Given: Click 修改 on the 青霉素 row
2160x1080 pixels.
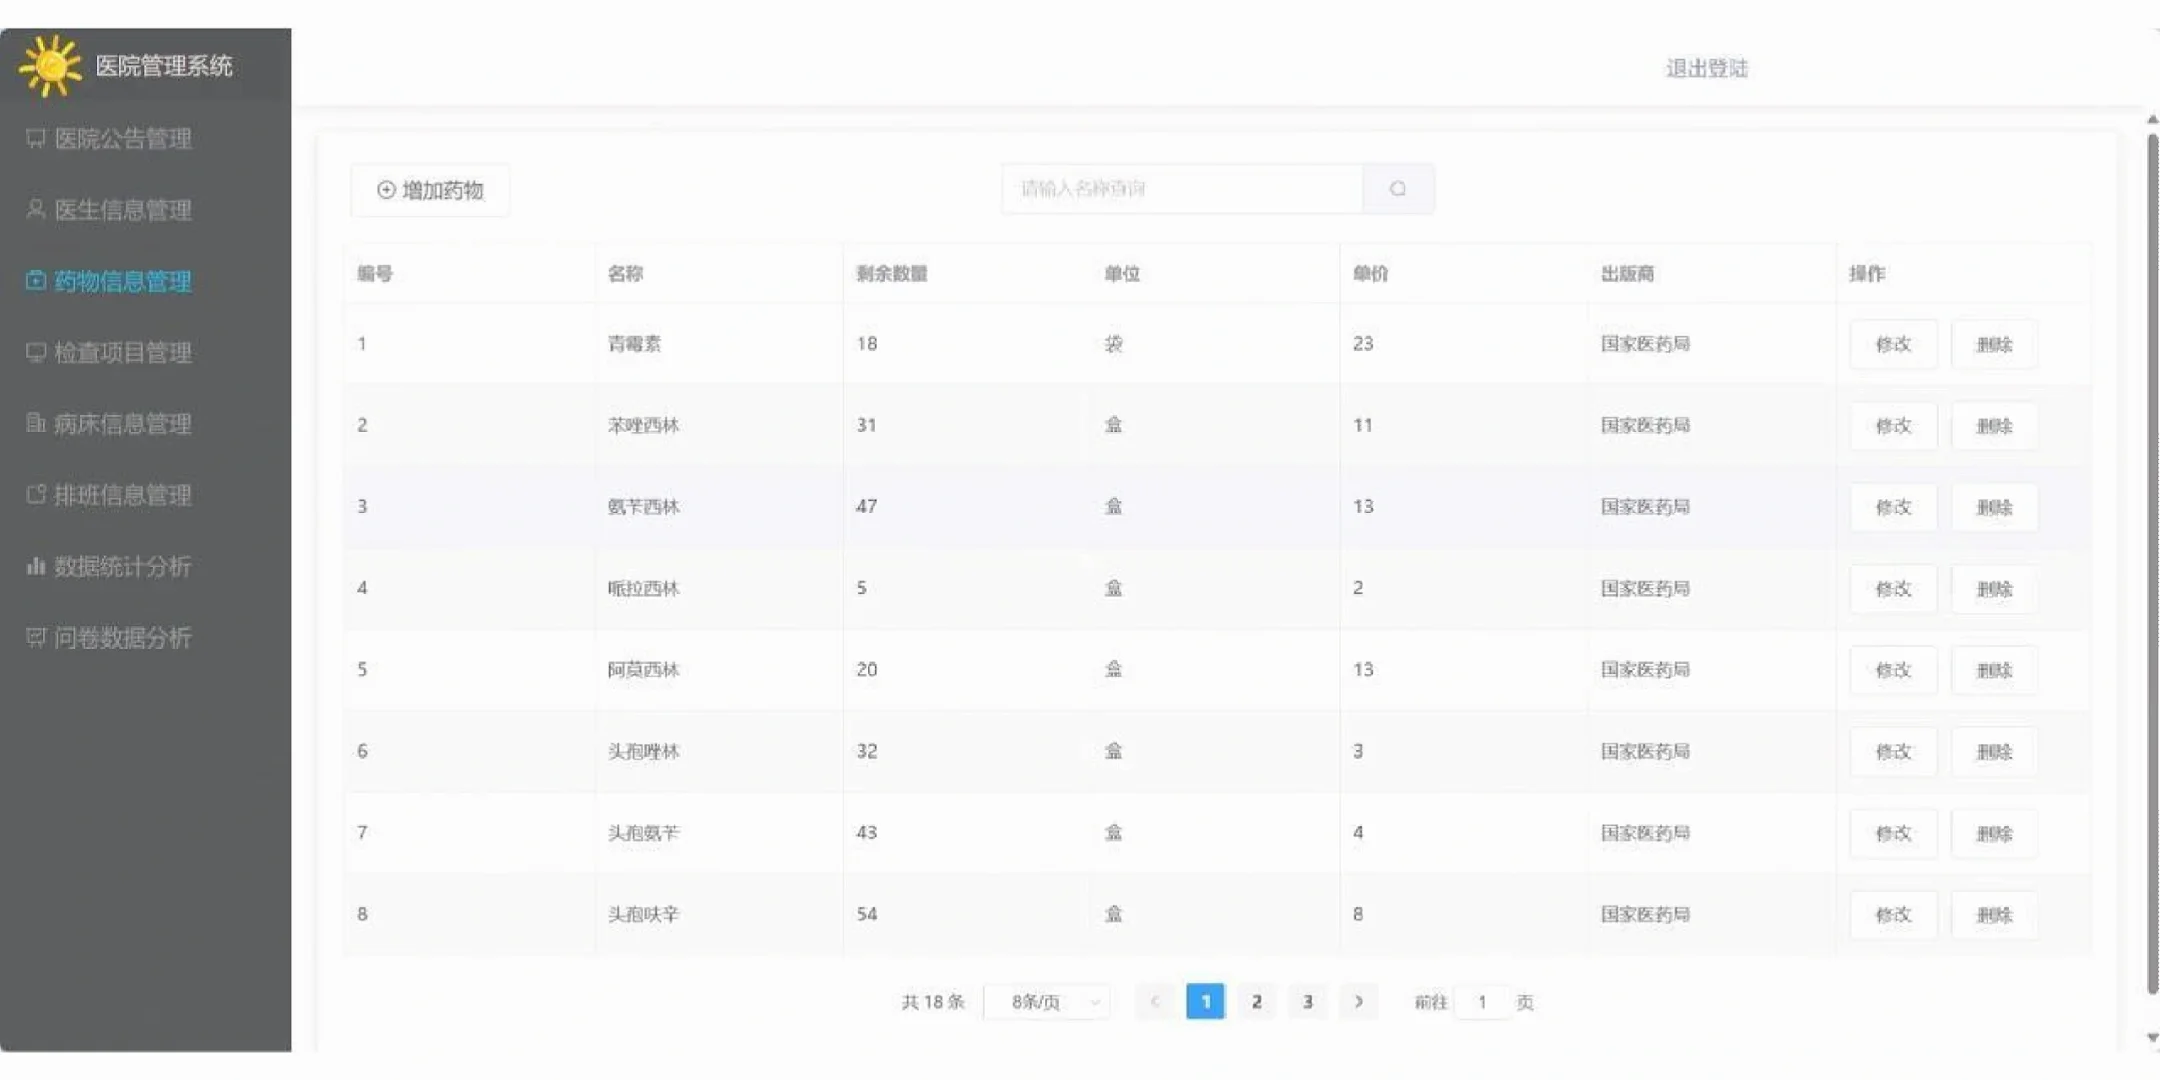Looking at the screenshot, I should pyautogui.click(x=1893, y=344).
